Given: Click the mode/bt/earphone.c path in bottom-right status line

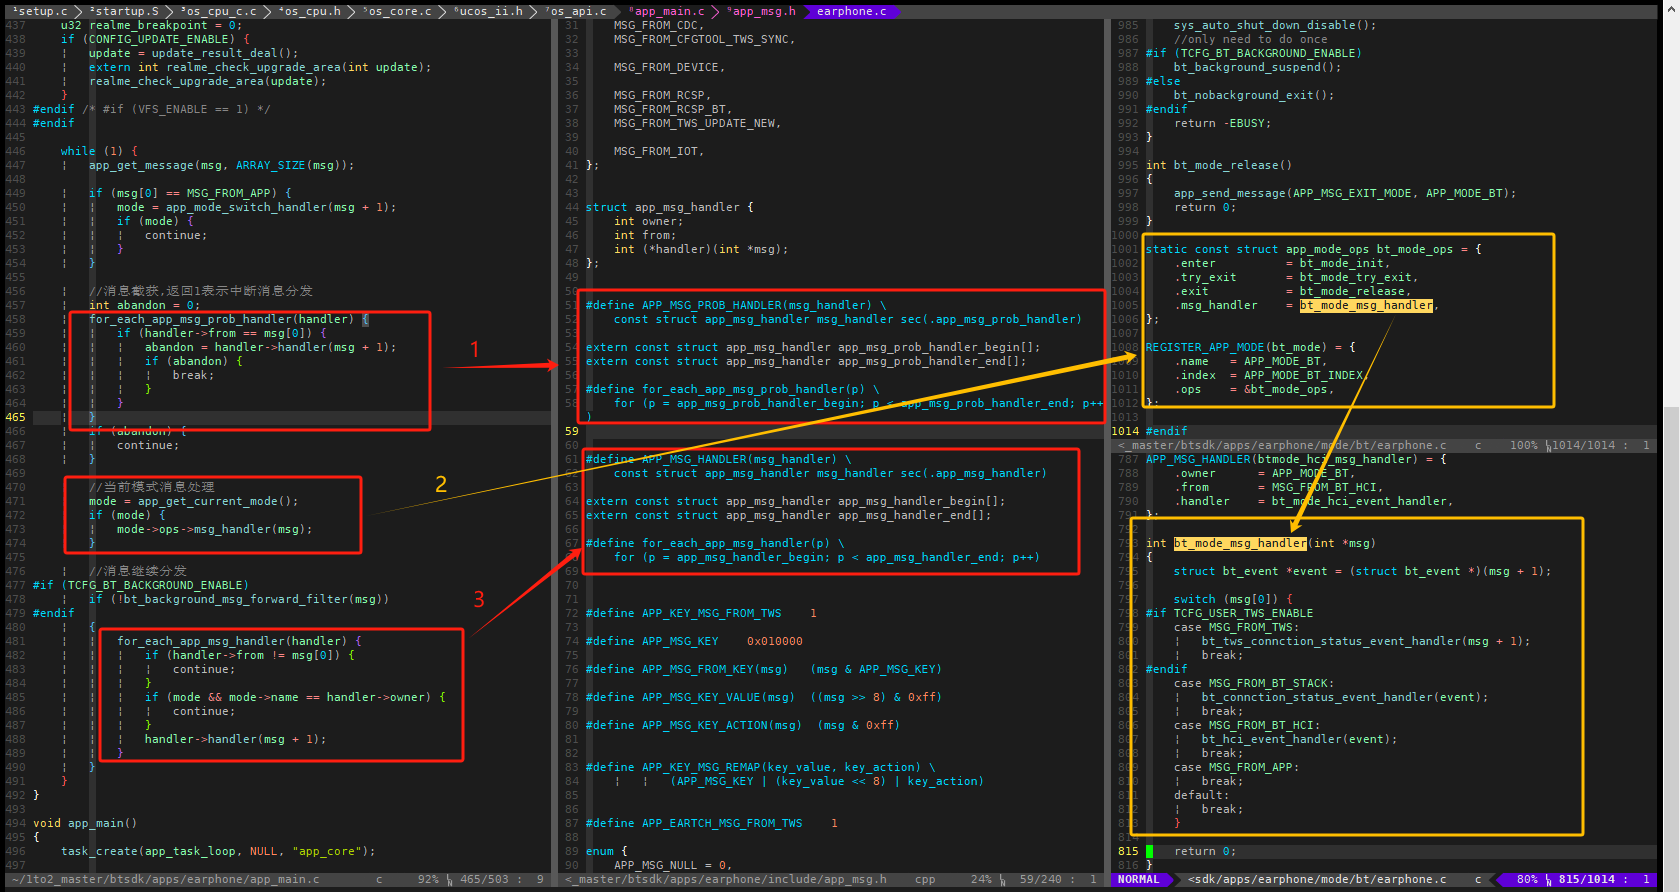Looking at the screenshot, I should click(1317, 880).
